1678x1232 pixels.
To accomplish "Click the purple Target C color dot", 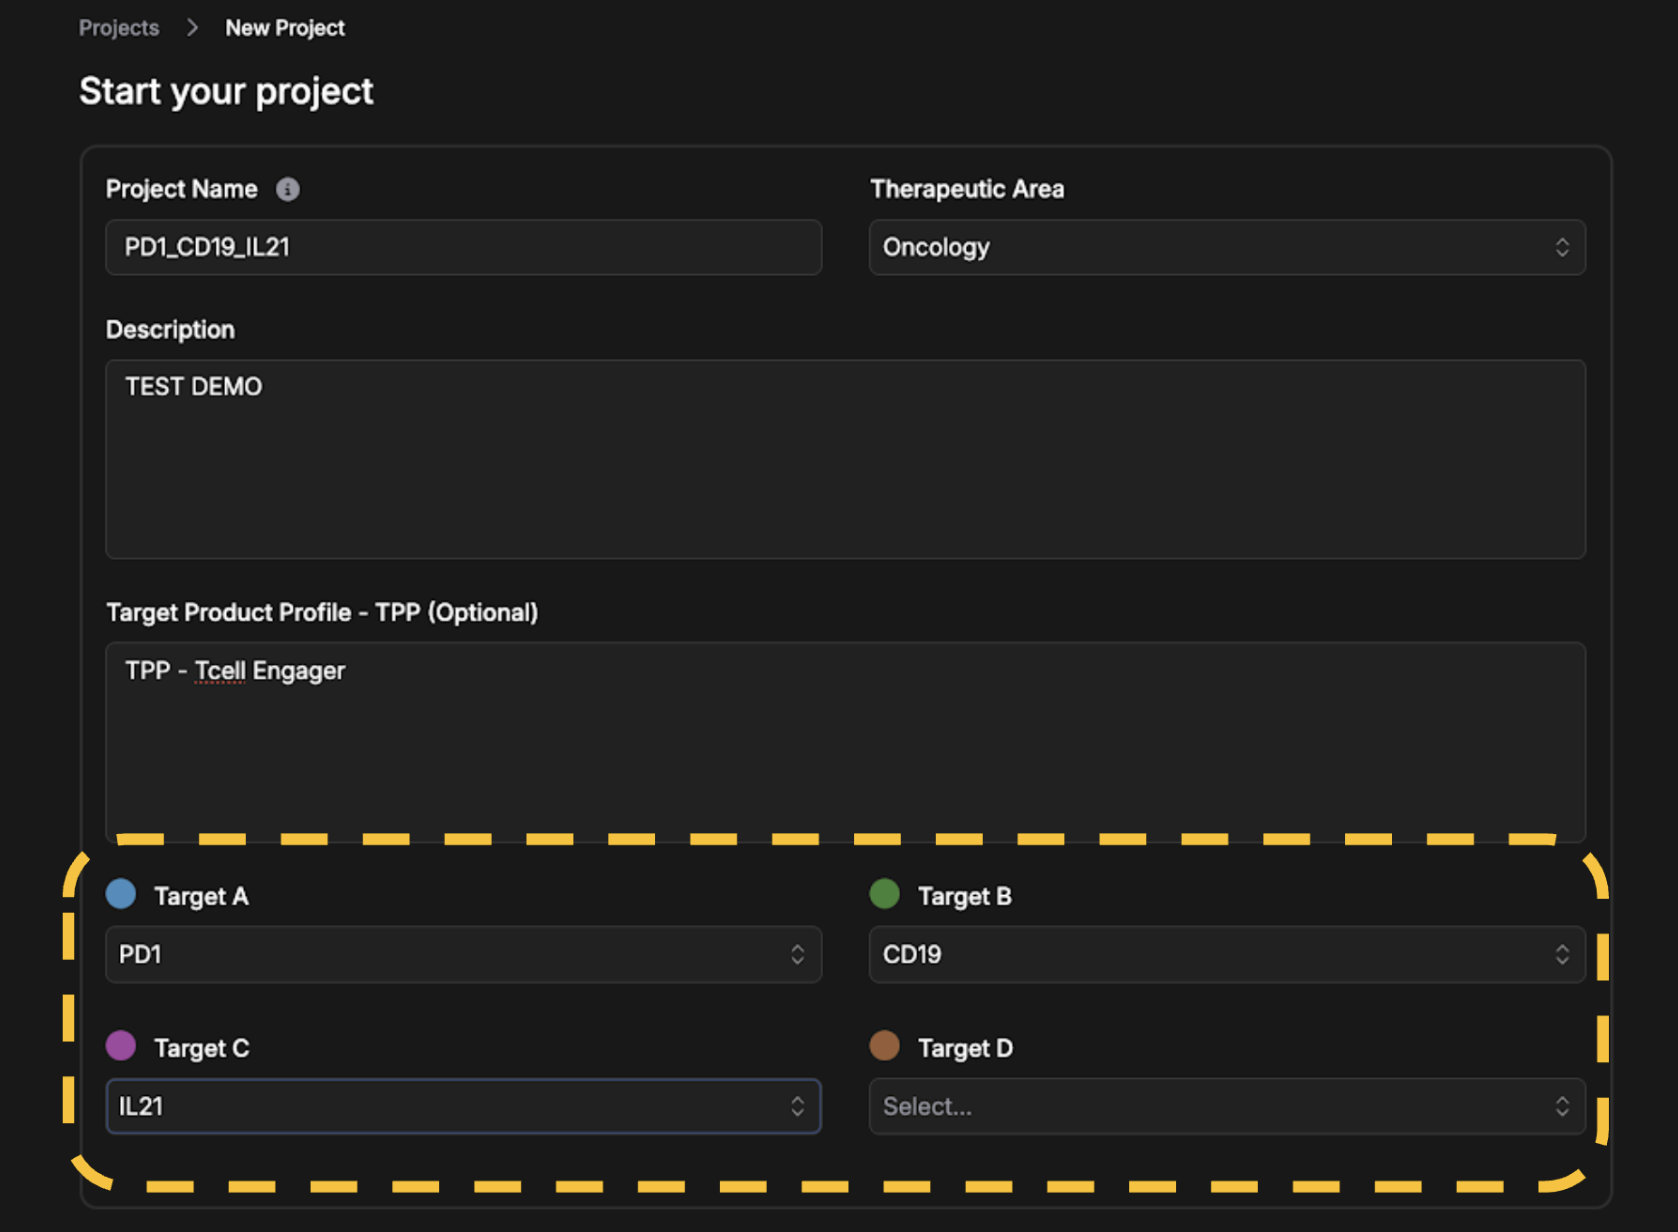I will coord(121,1046).
